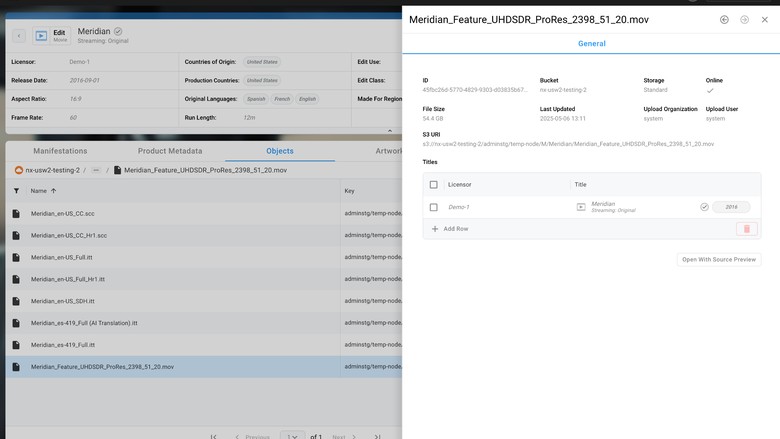Screen dimensions: 780x439
Task: Click the filter funnel icon beside Name column
Action: 16,191
